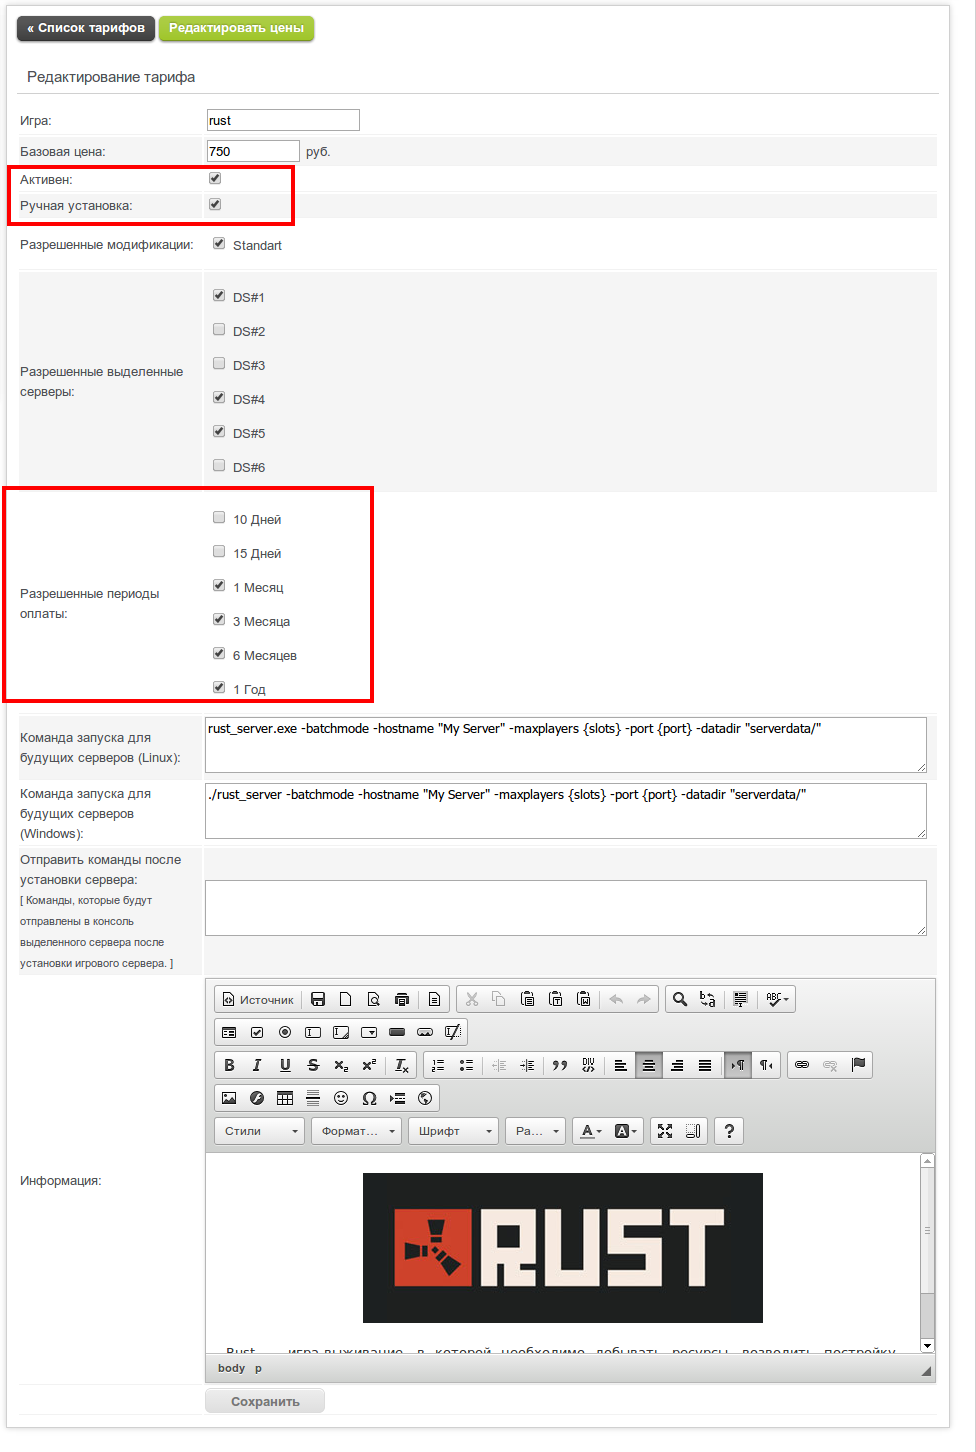
Task: Check the 15 Дней period checkbox
Action: coord(219,551)
